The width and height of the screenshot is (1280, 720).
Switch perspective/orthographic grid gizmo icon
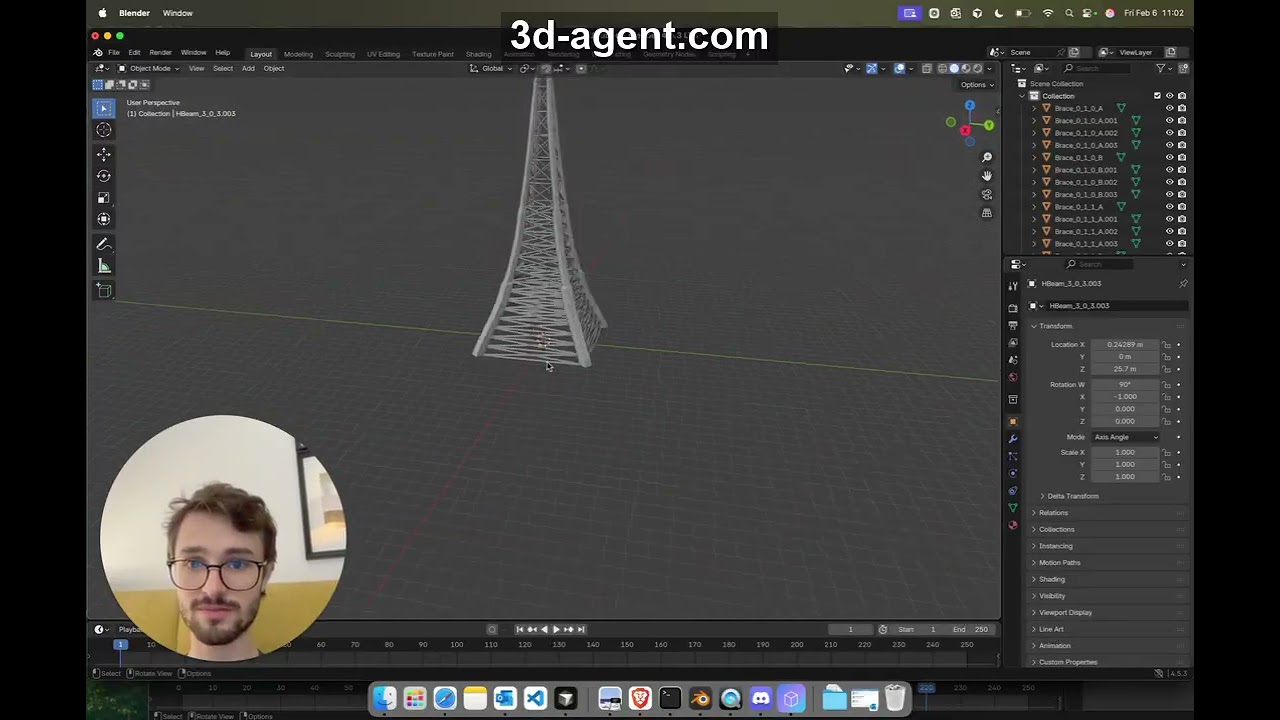(987, 213)
